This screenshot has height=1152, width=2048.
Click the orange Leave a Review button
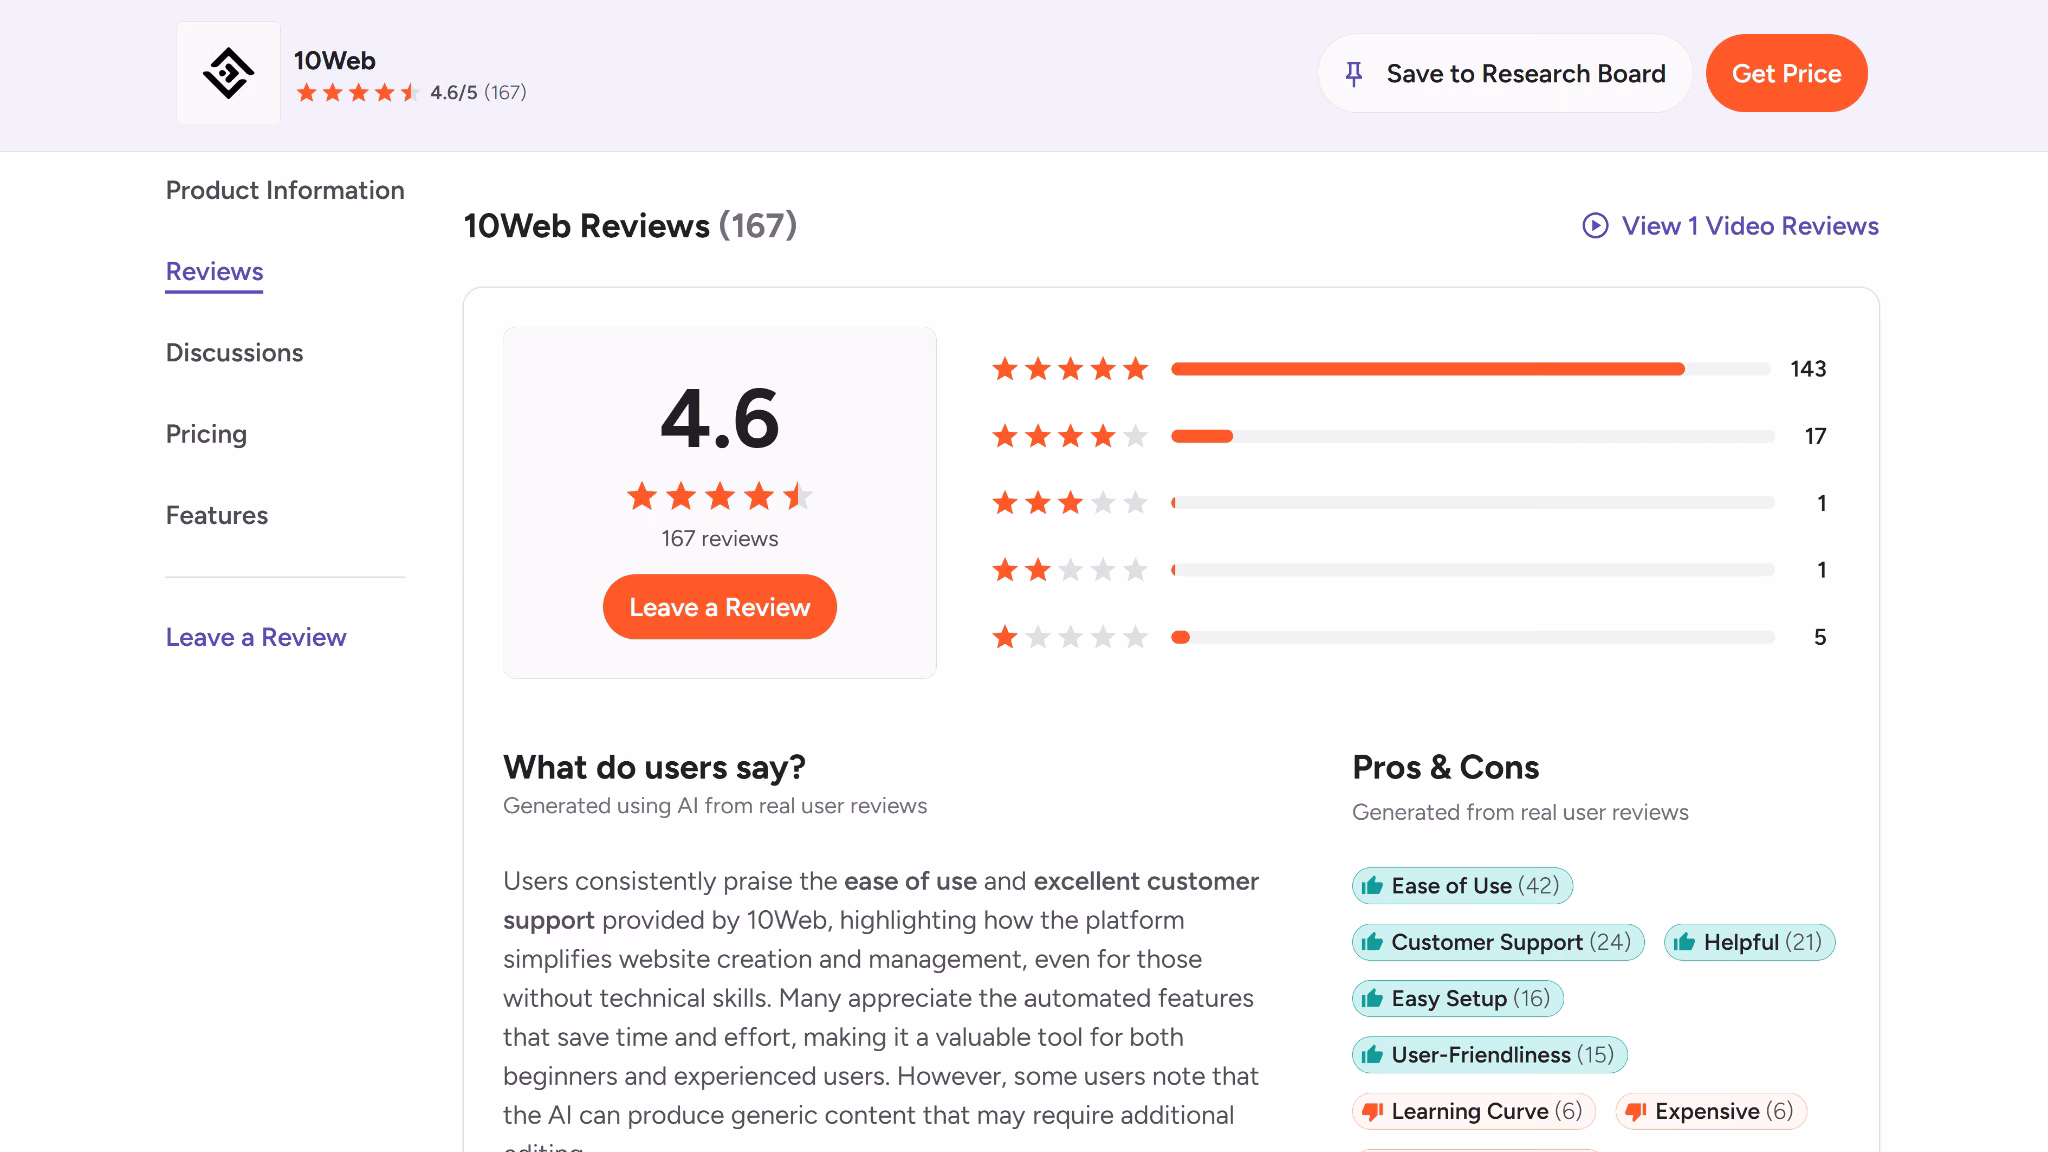720,607
